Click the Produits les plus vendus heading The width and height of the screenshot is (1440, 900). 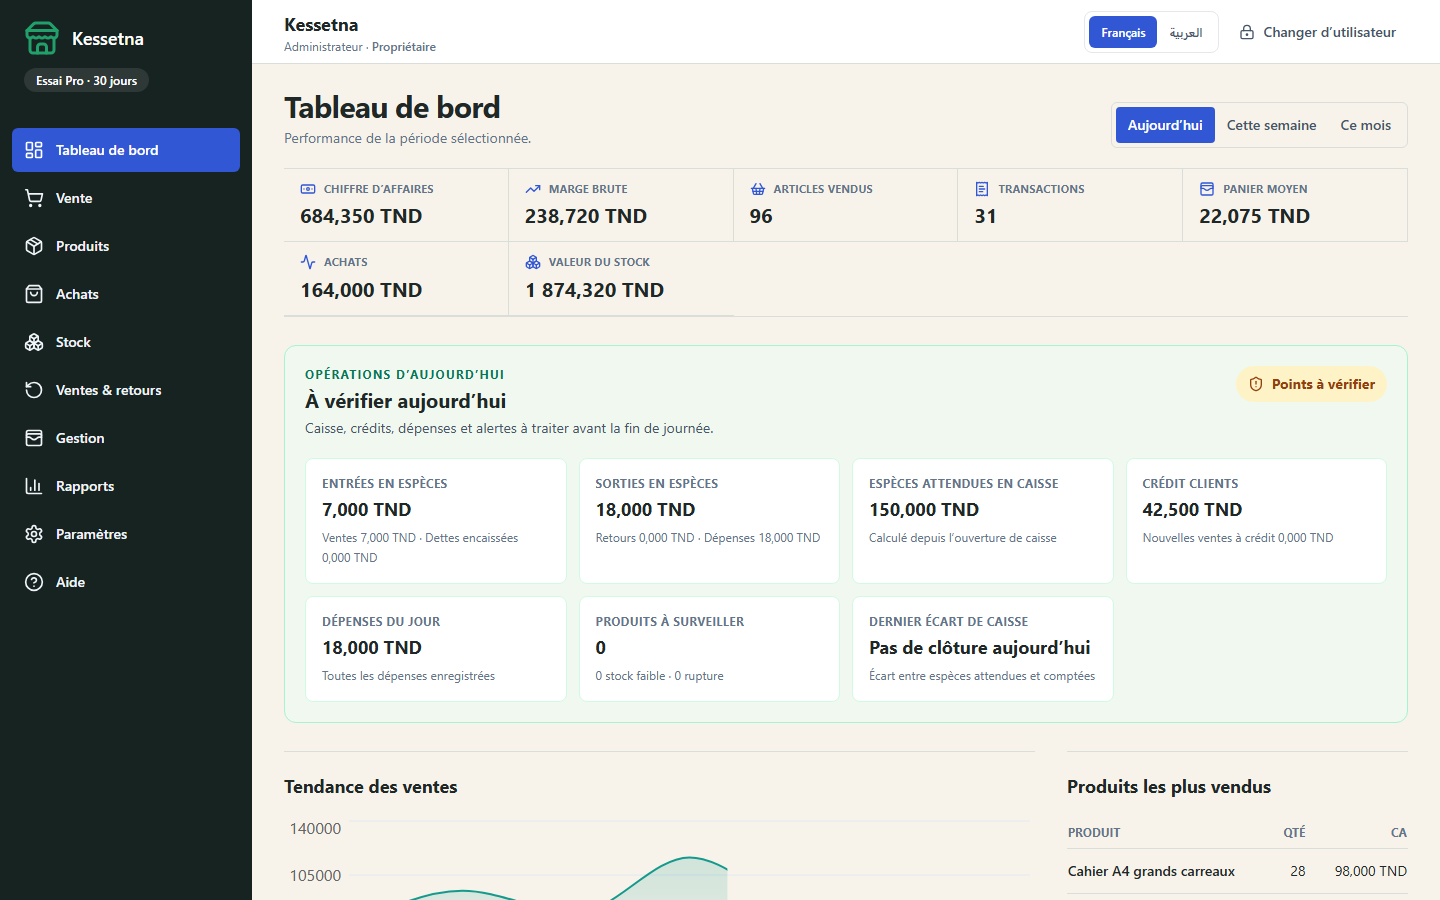[1169, 787]
